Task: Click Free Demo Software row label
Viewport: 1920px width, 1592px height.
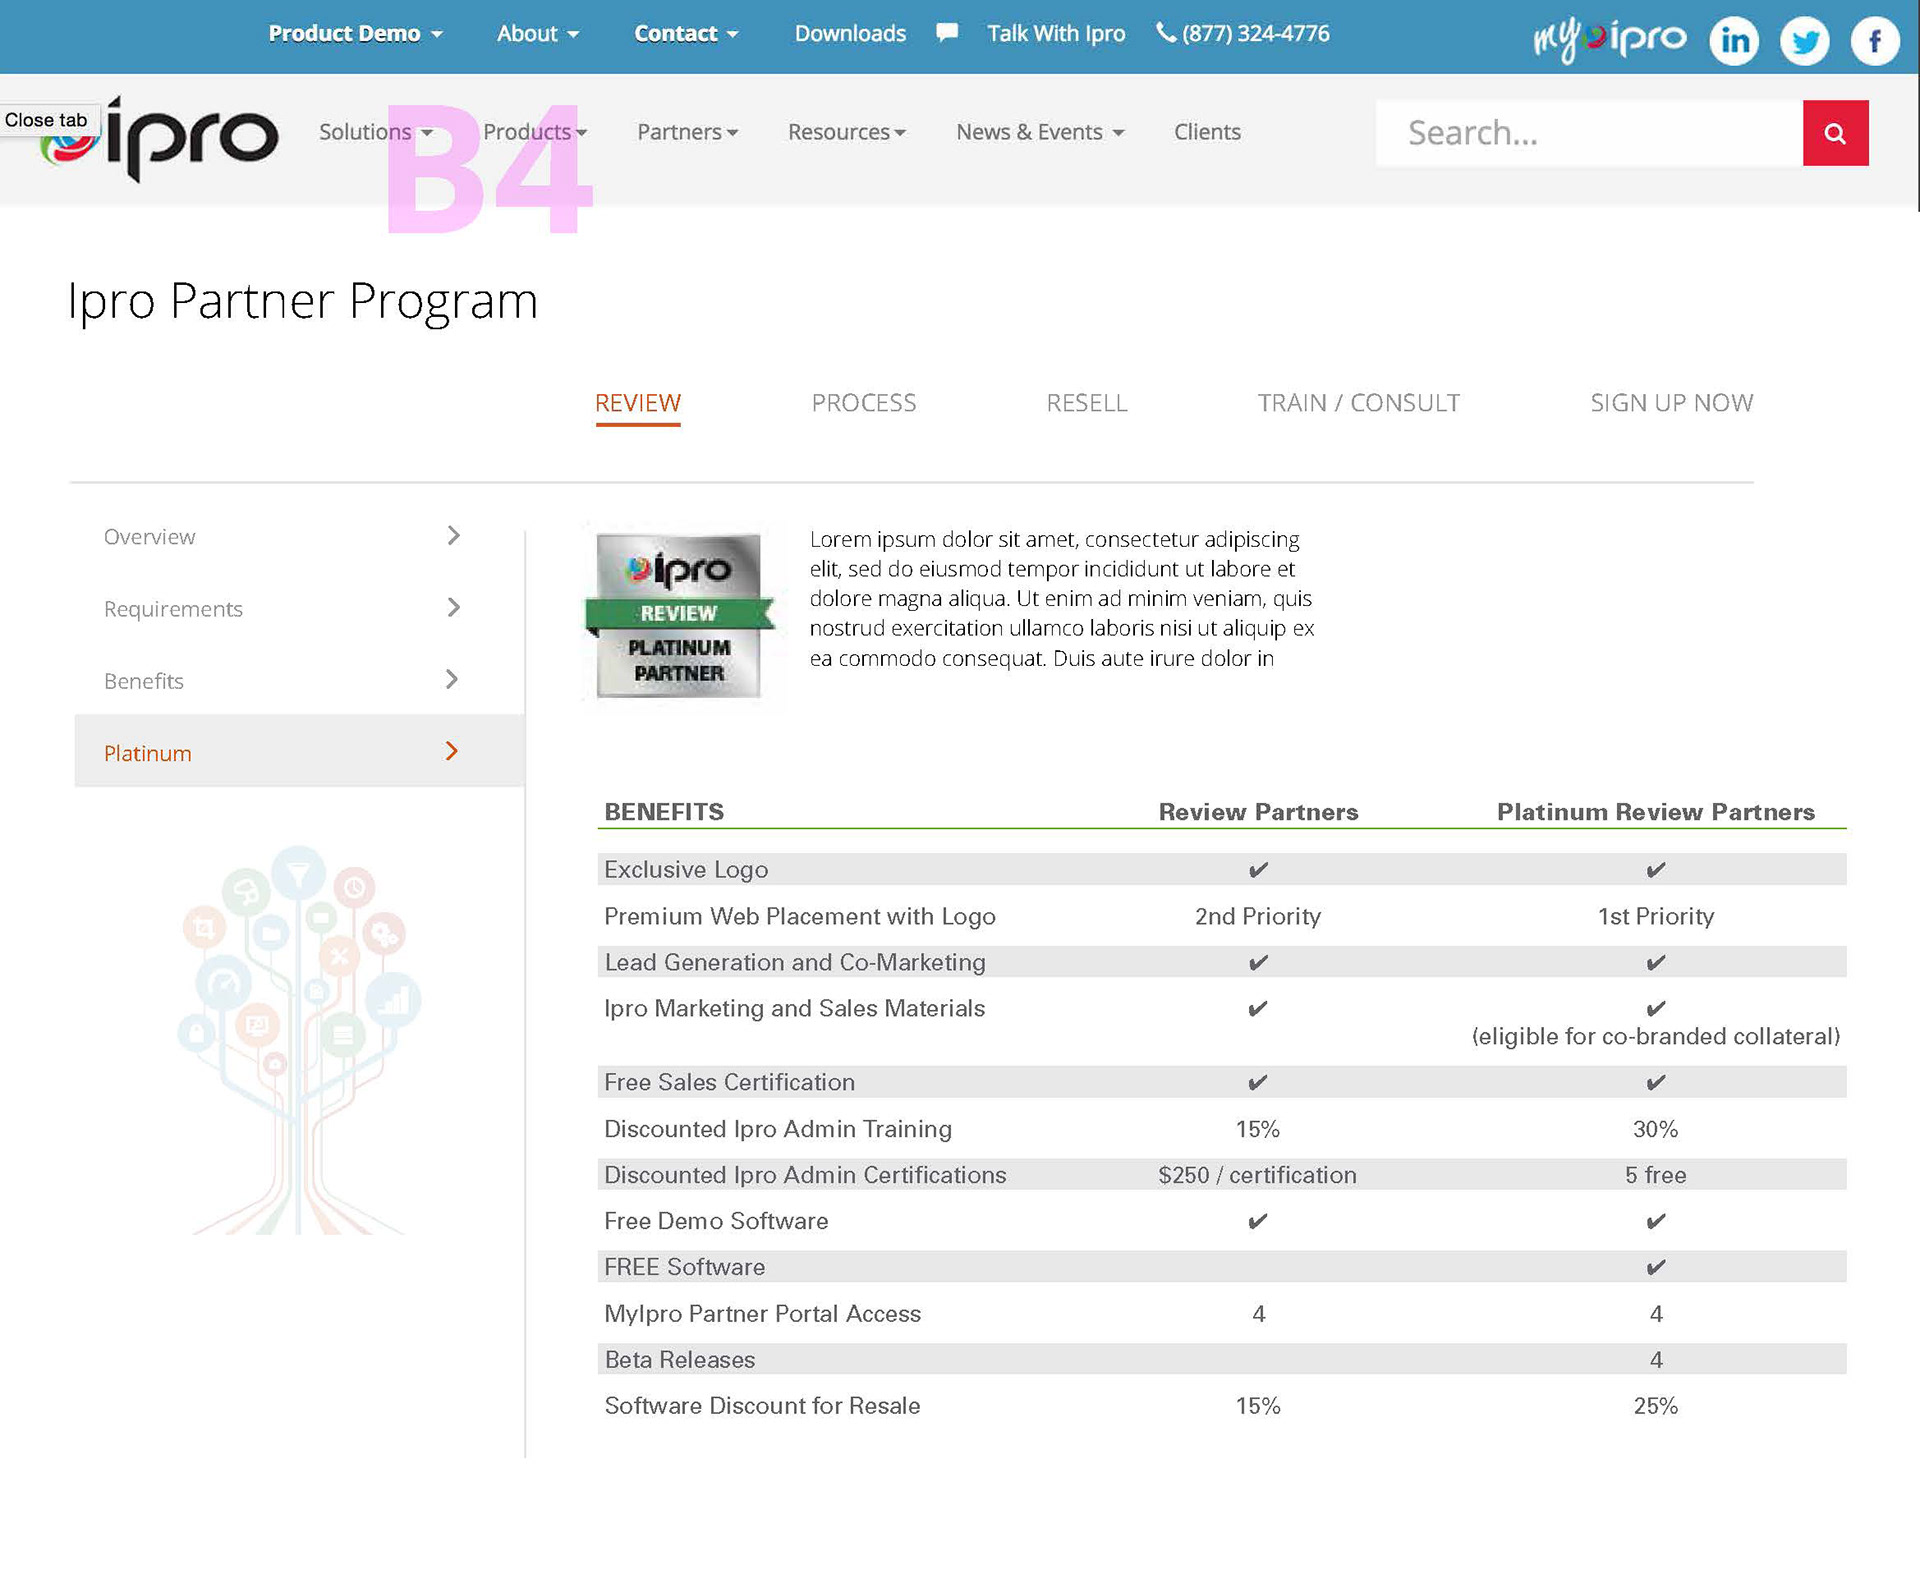Action: pos(716,1221)
